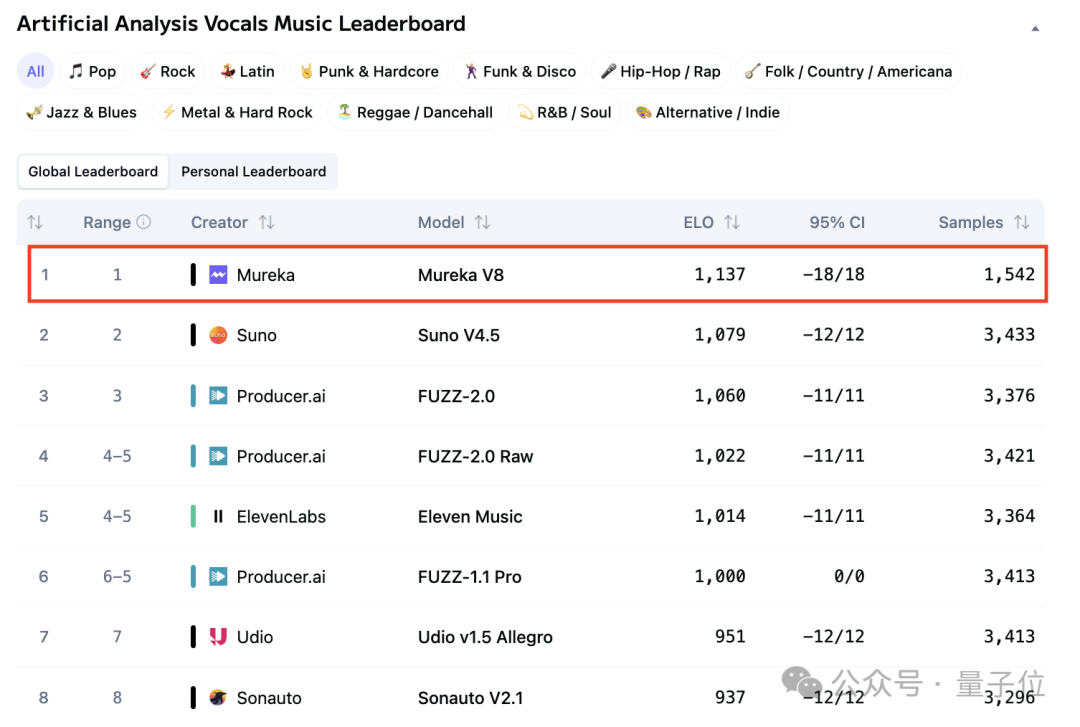Image resolution: width=1080 pixels, height=727 pixels.
Task: Toggle the Pop genre filter
Action: coord(92,71)
